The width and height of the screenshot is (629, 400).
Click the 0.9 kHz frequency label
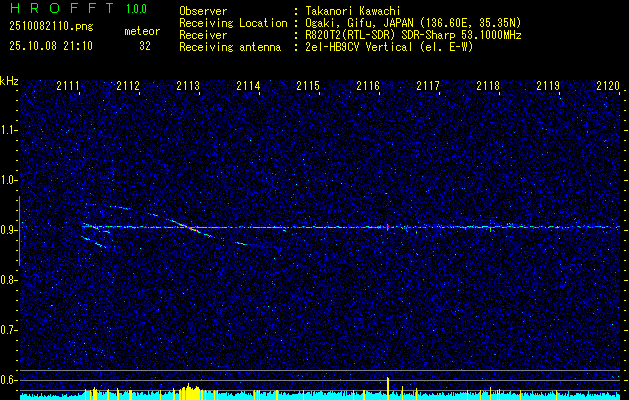tap(8, 230)
